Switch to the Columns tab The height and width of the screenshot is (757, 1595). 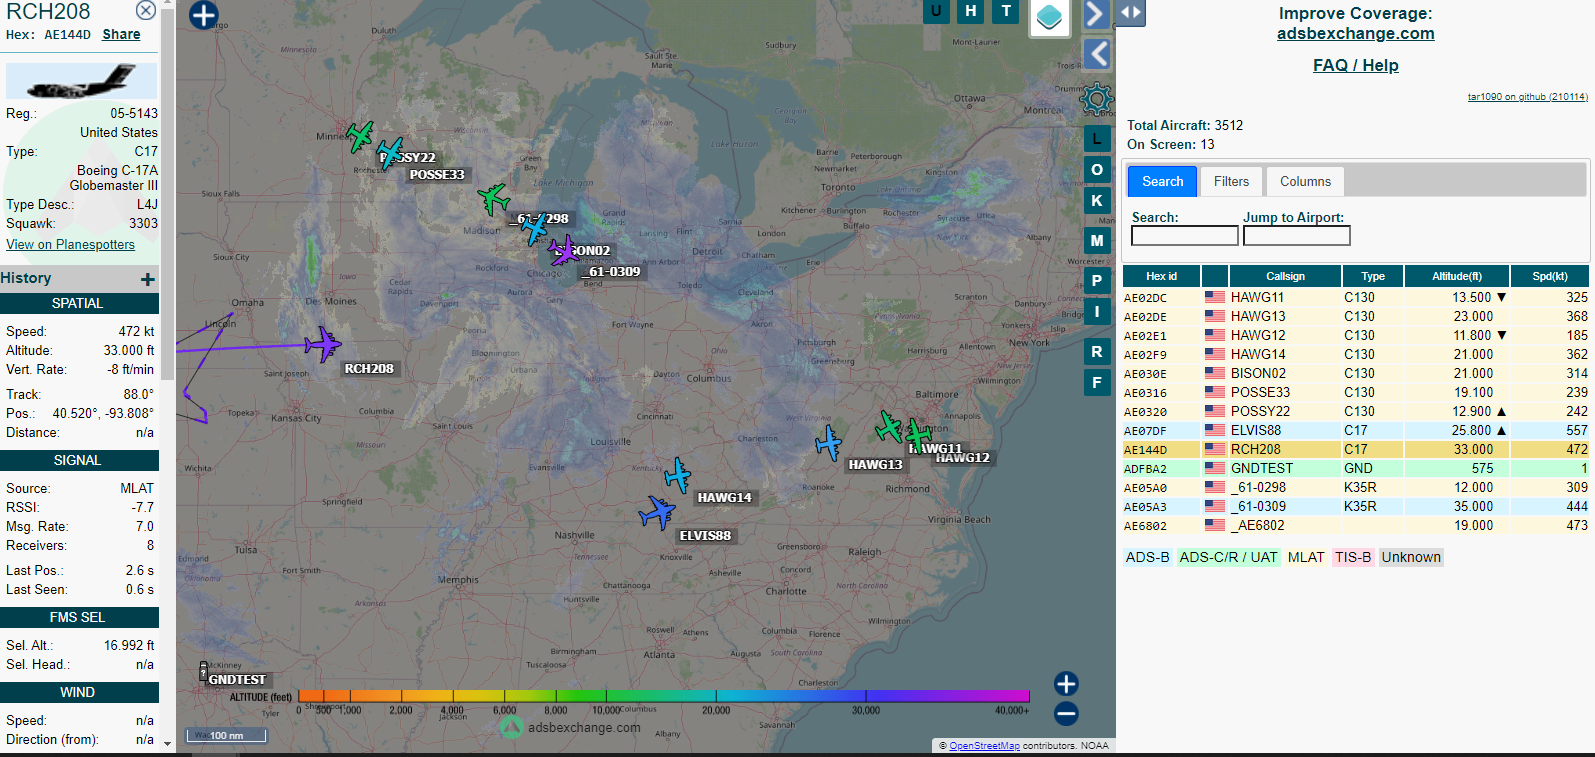1305,181
